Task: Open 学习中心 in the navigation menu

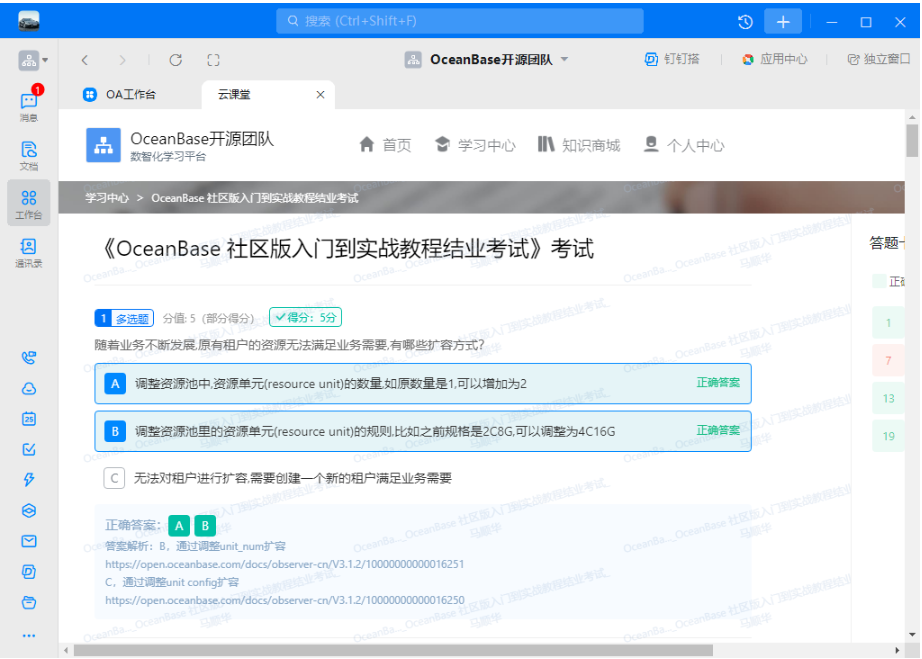Action: (475, 145)
